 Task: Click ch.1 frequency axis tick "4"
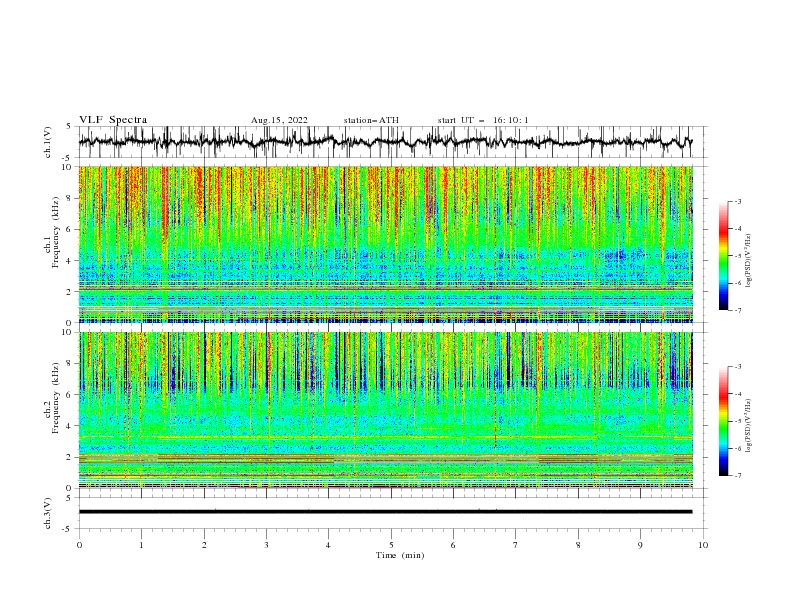[70, 261]
